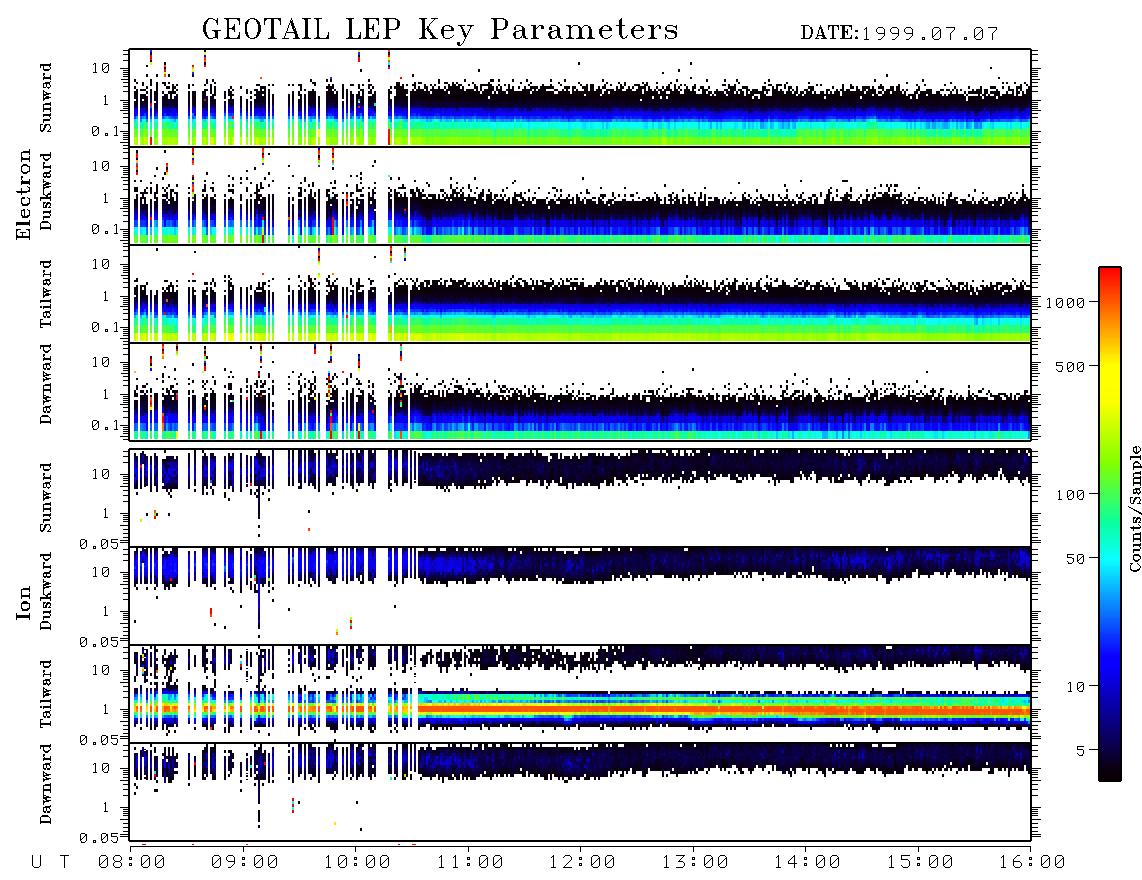Select the 'DATE:1999.07.07' label
1142x880 pixels.
point(899,33)
